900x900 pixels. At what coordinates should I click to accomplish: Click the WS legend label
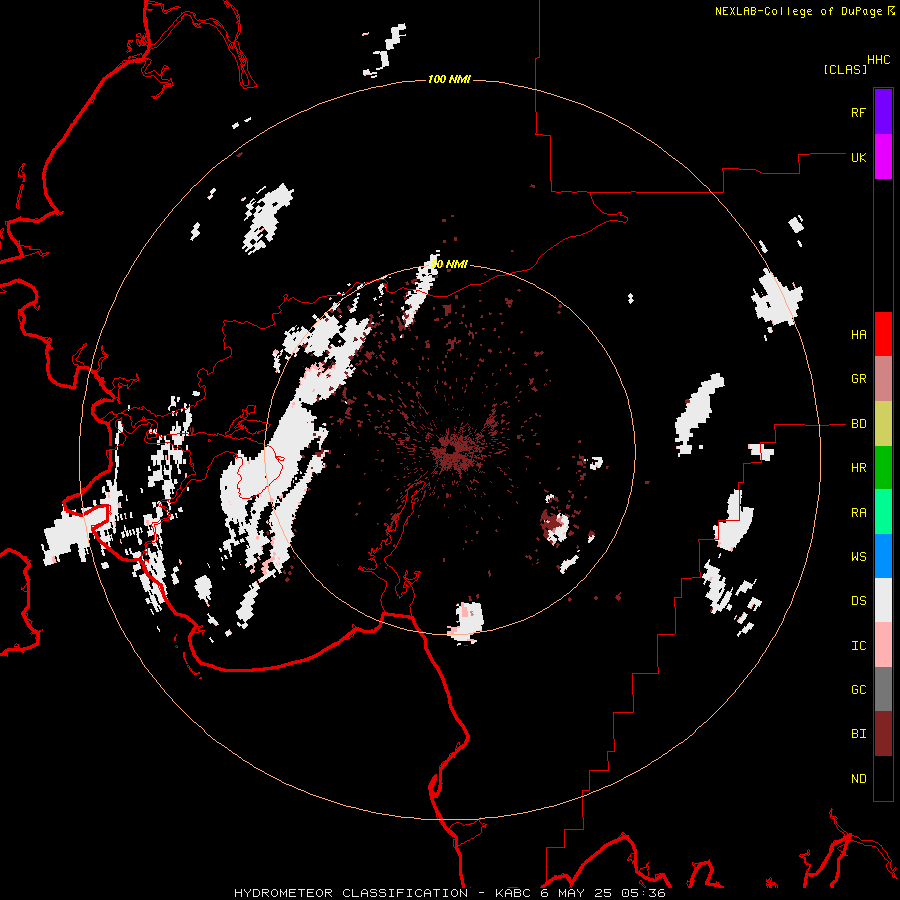coord(859,557)
